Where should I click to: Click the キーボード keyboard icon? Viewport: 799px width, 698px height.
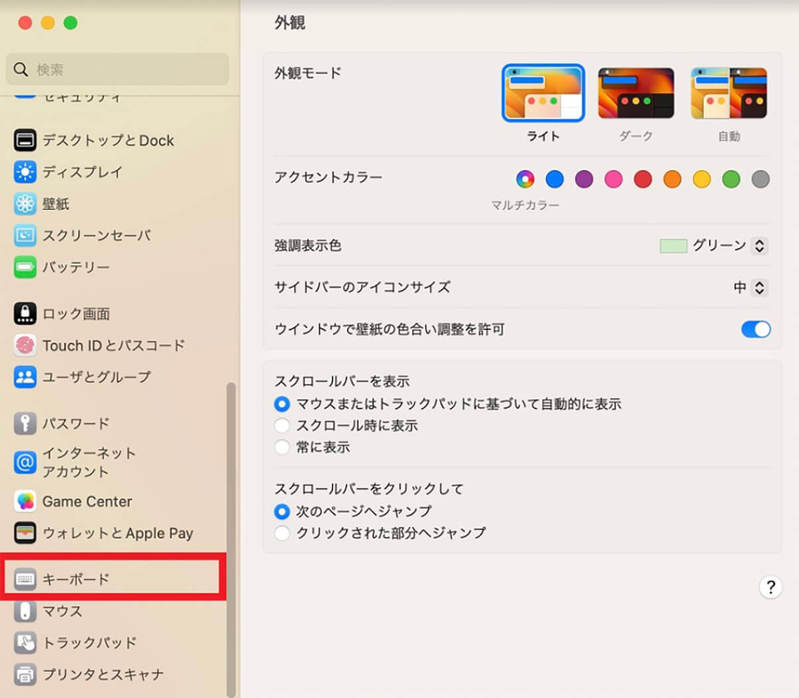point(25,579)
